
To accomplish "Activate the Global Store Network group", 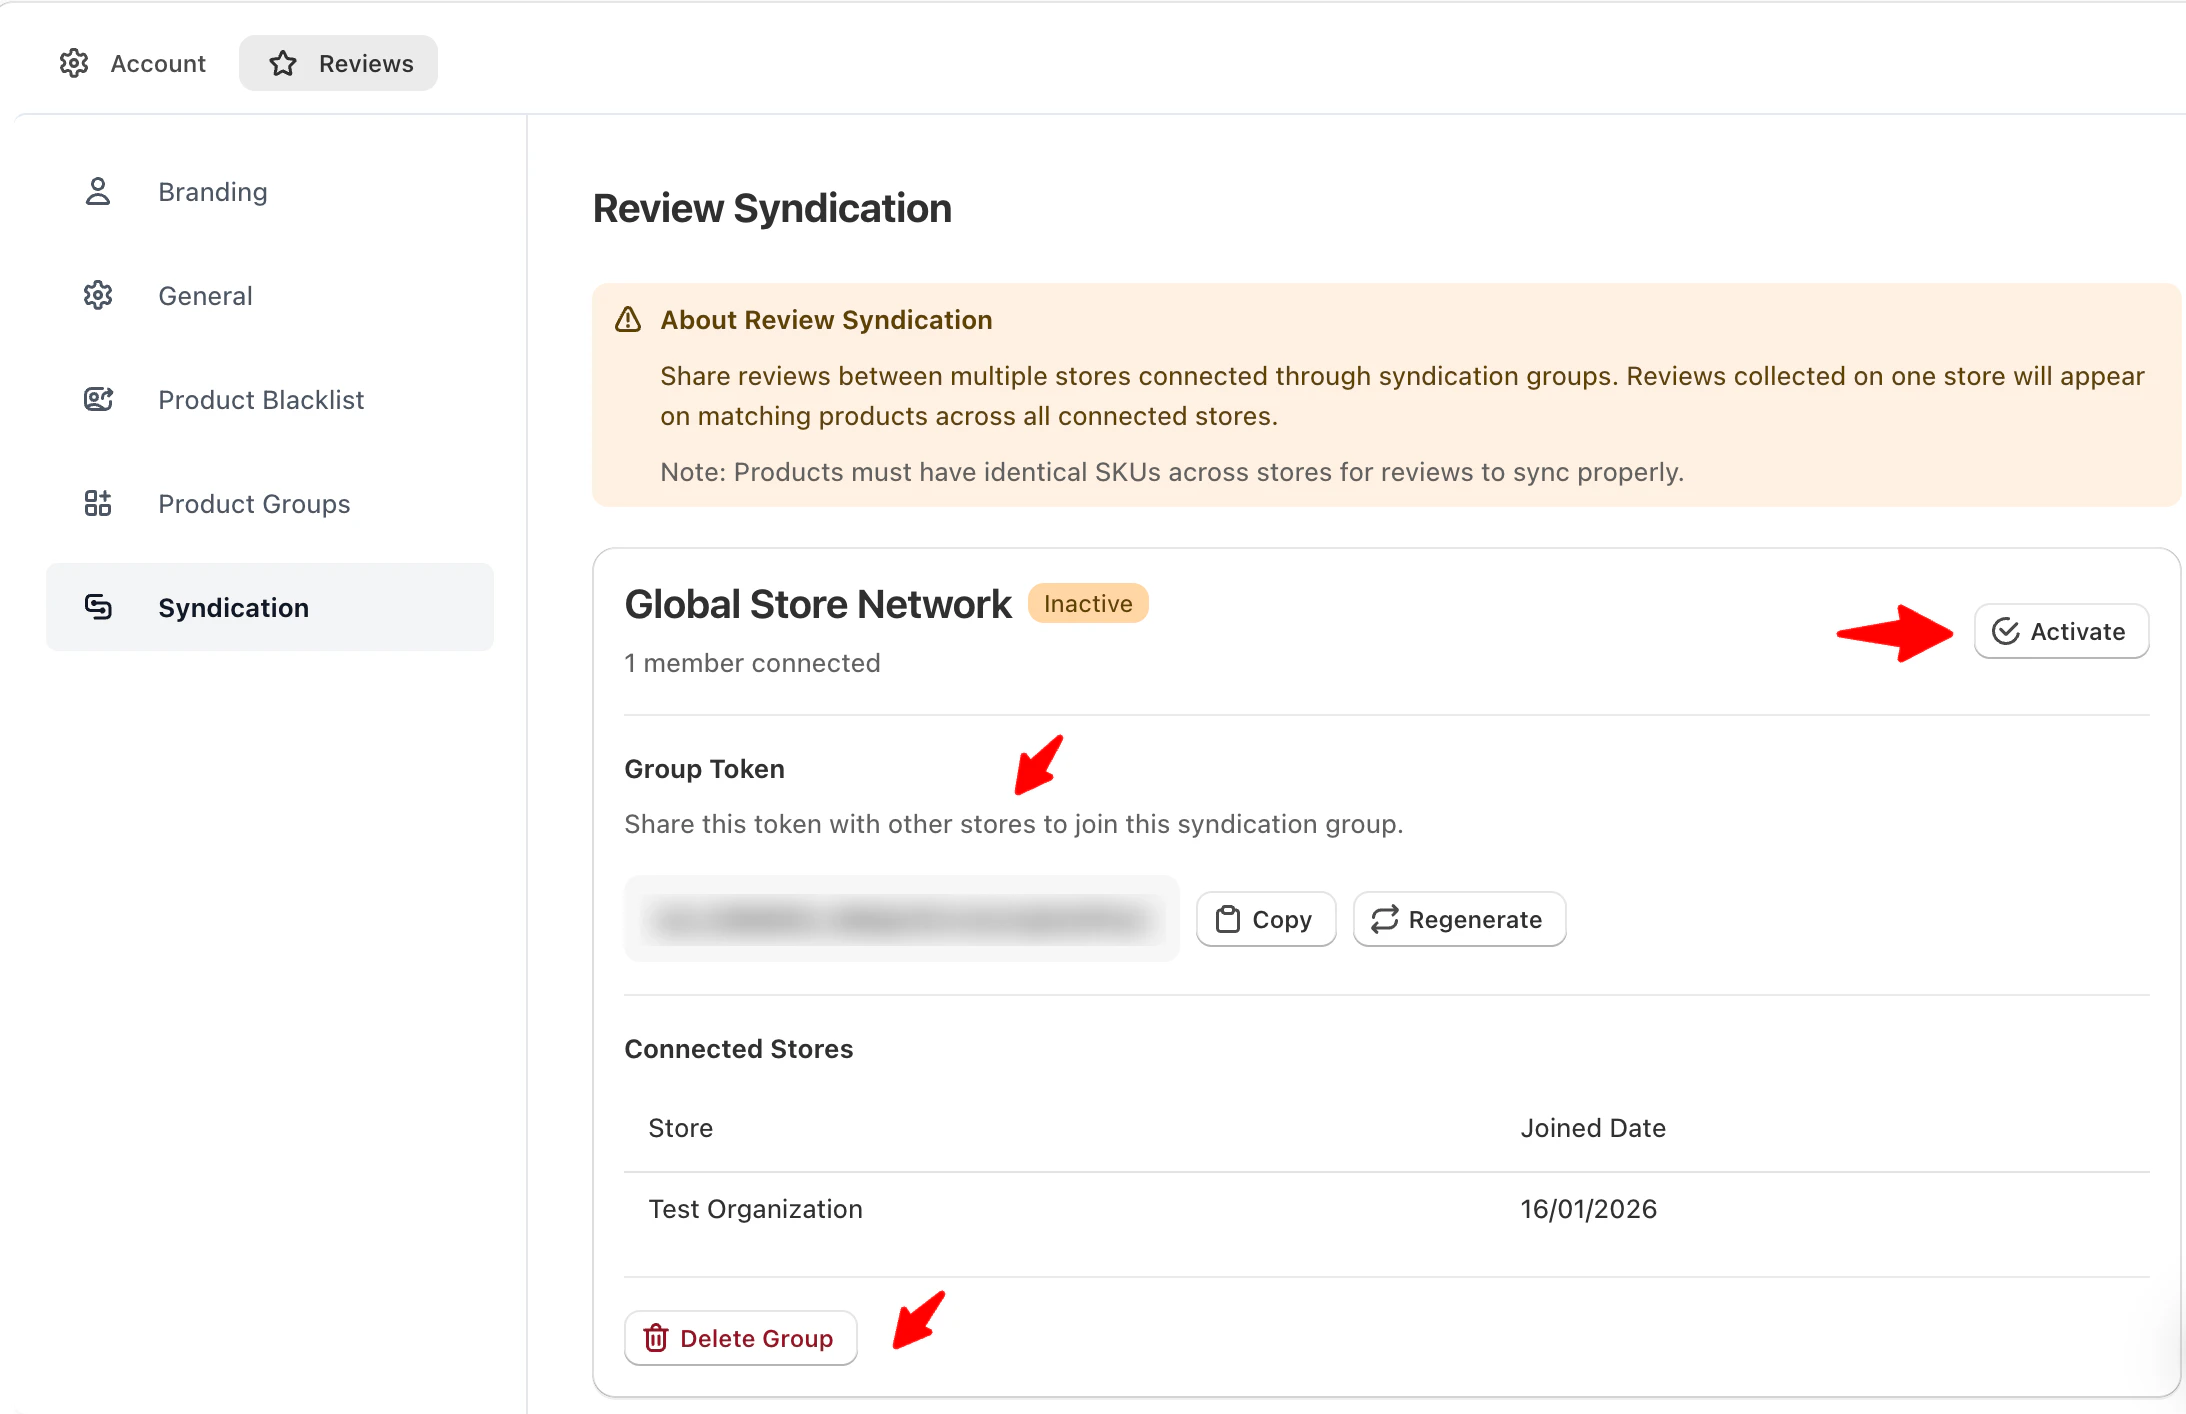I will click(x=2061, y=631).
